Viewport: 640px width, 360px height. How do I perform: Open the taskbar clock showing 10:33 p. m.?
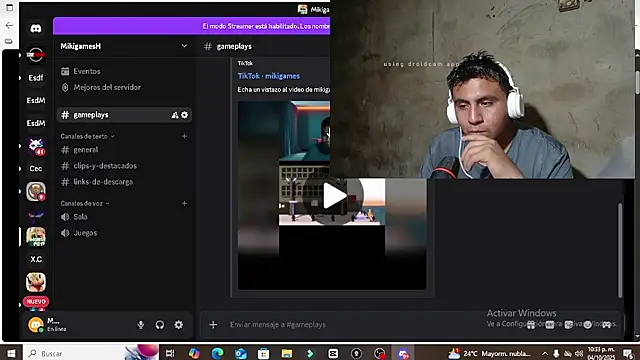[601, 353]
